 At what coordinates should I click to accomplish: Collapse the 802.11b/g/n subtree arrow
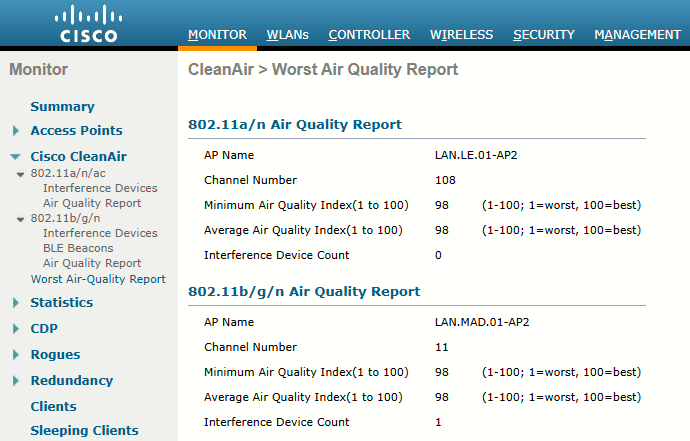pos(20,219)
